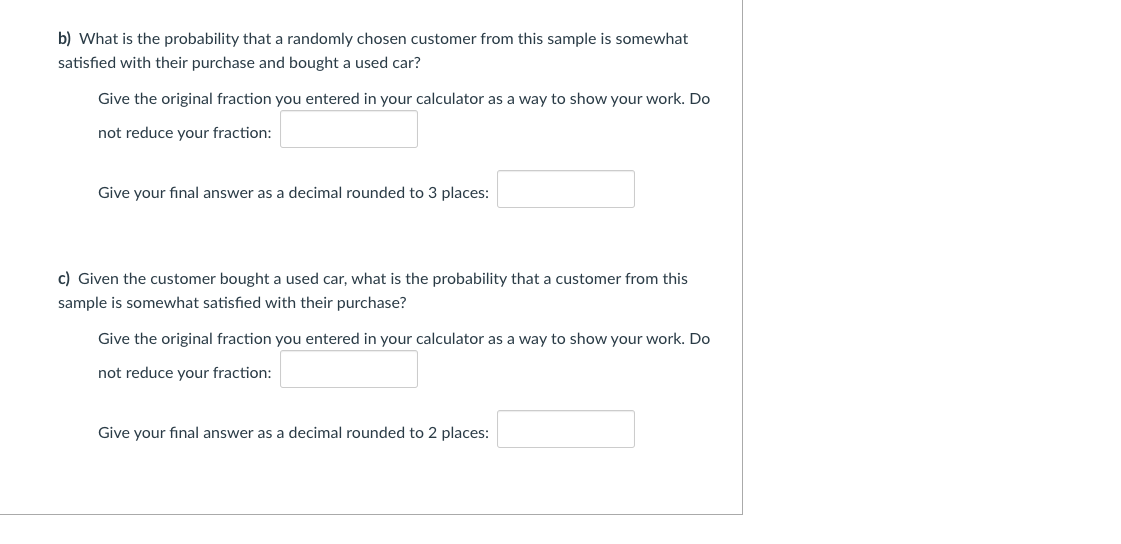Click the question panel's bottom border line
This screenshot has width=1121, height=544.
(x=370, y=514)
